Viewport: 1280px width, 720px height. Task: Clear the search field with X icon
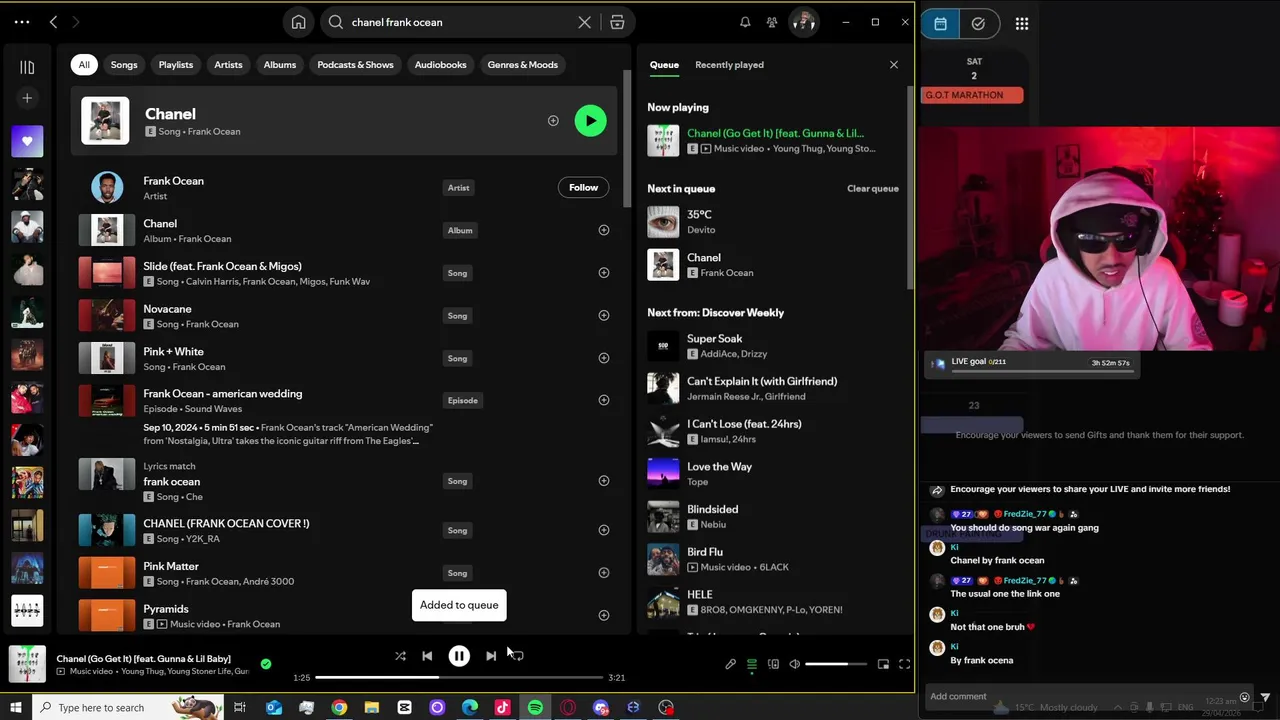(x=585, y=22)
